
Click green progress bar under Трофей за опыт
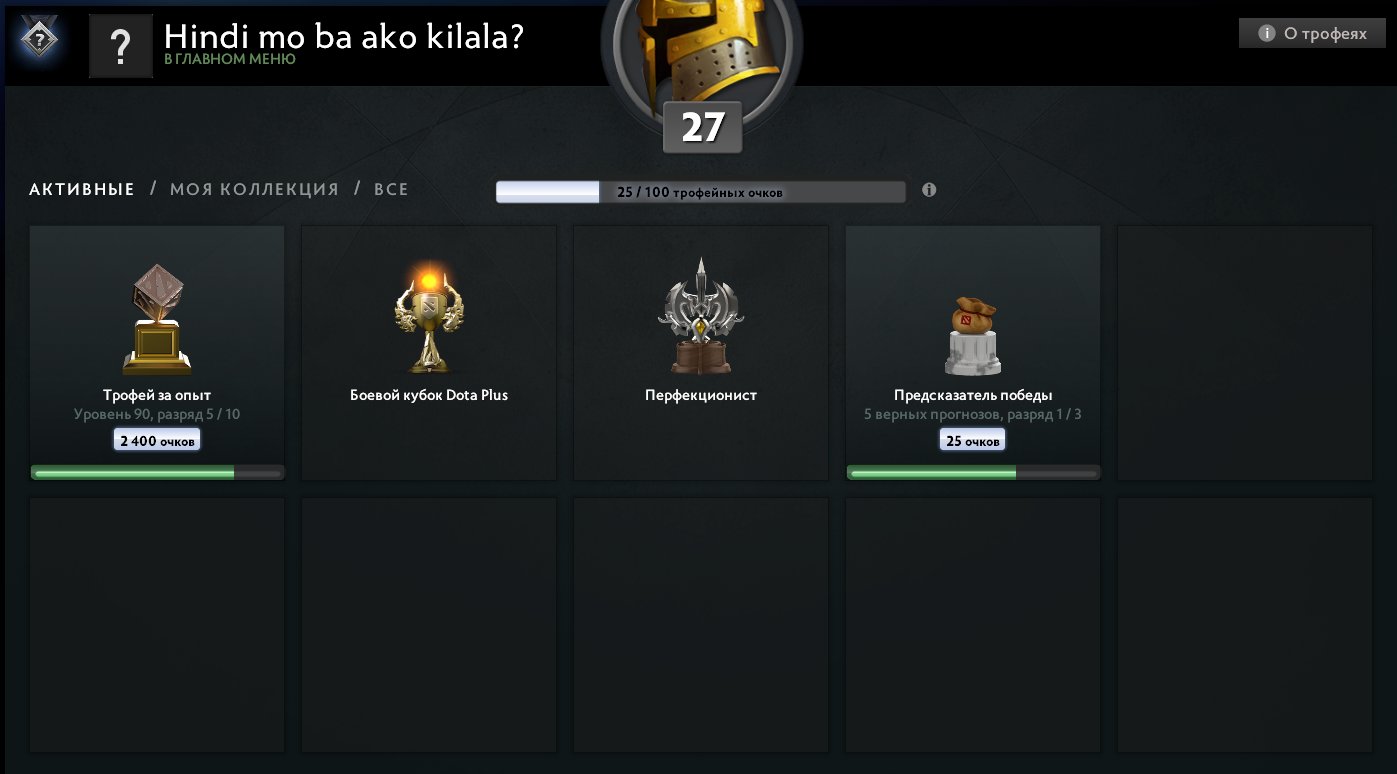[x=158, y=472]
